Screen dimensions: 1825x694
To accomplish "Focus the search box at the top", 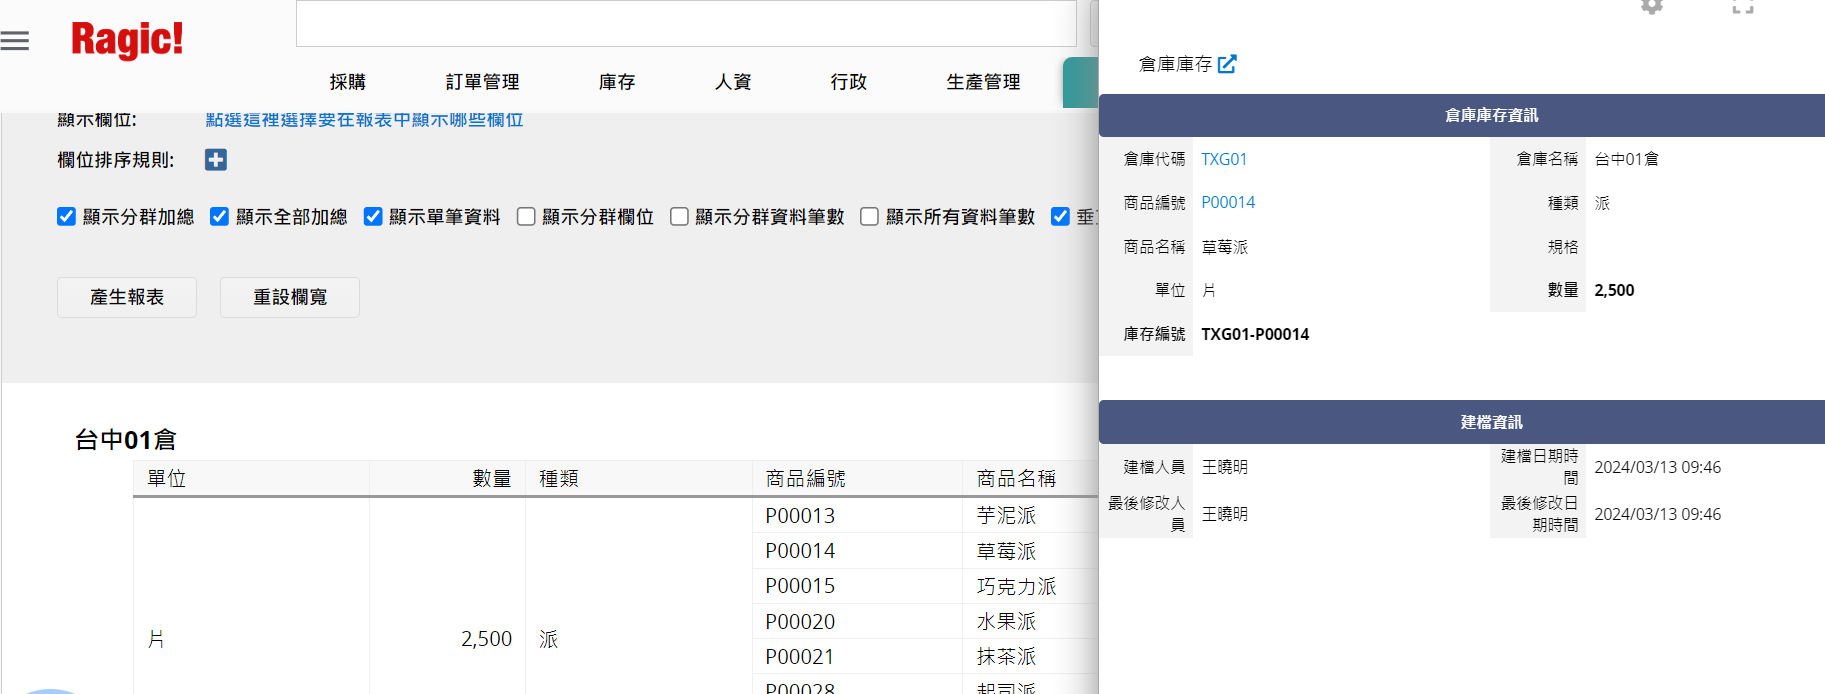I will [686, 24].
